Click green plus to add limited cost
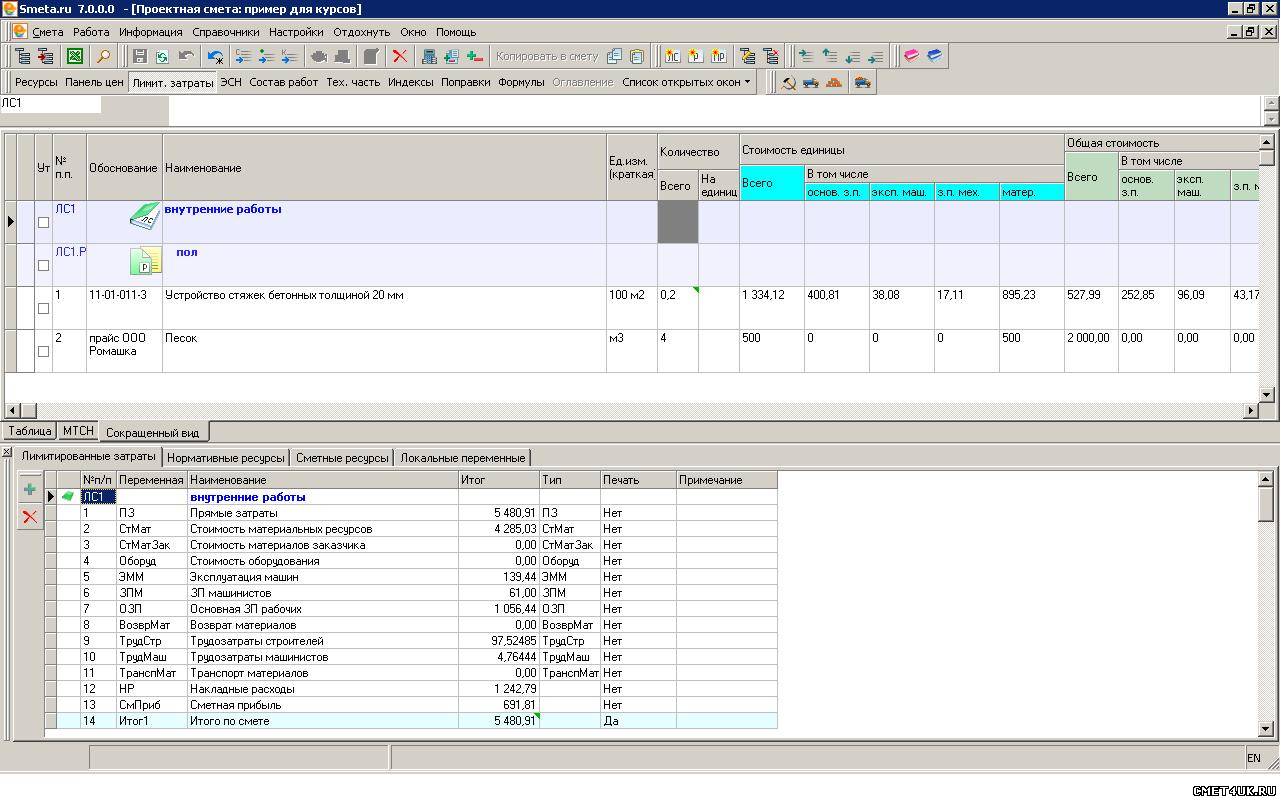 pos(30,490)
